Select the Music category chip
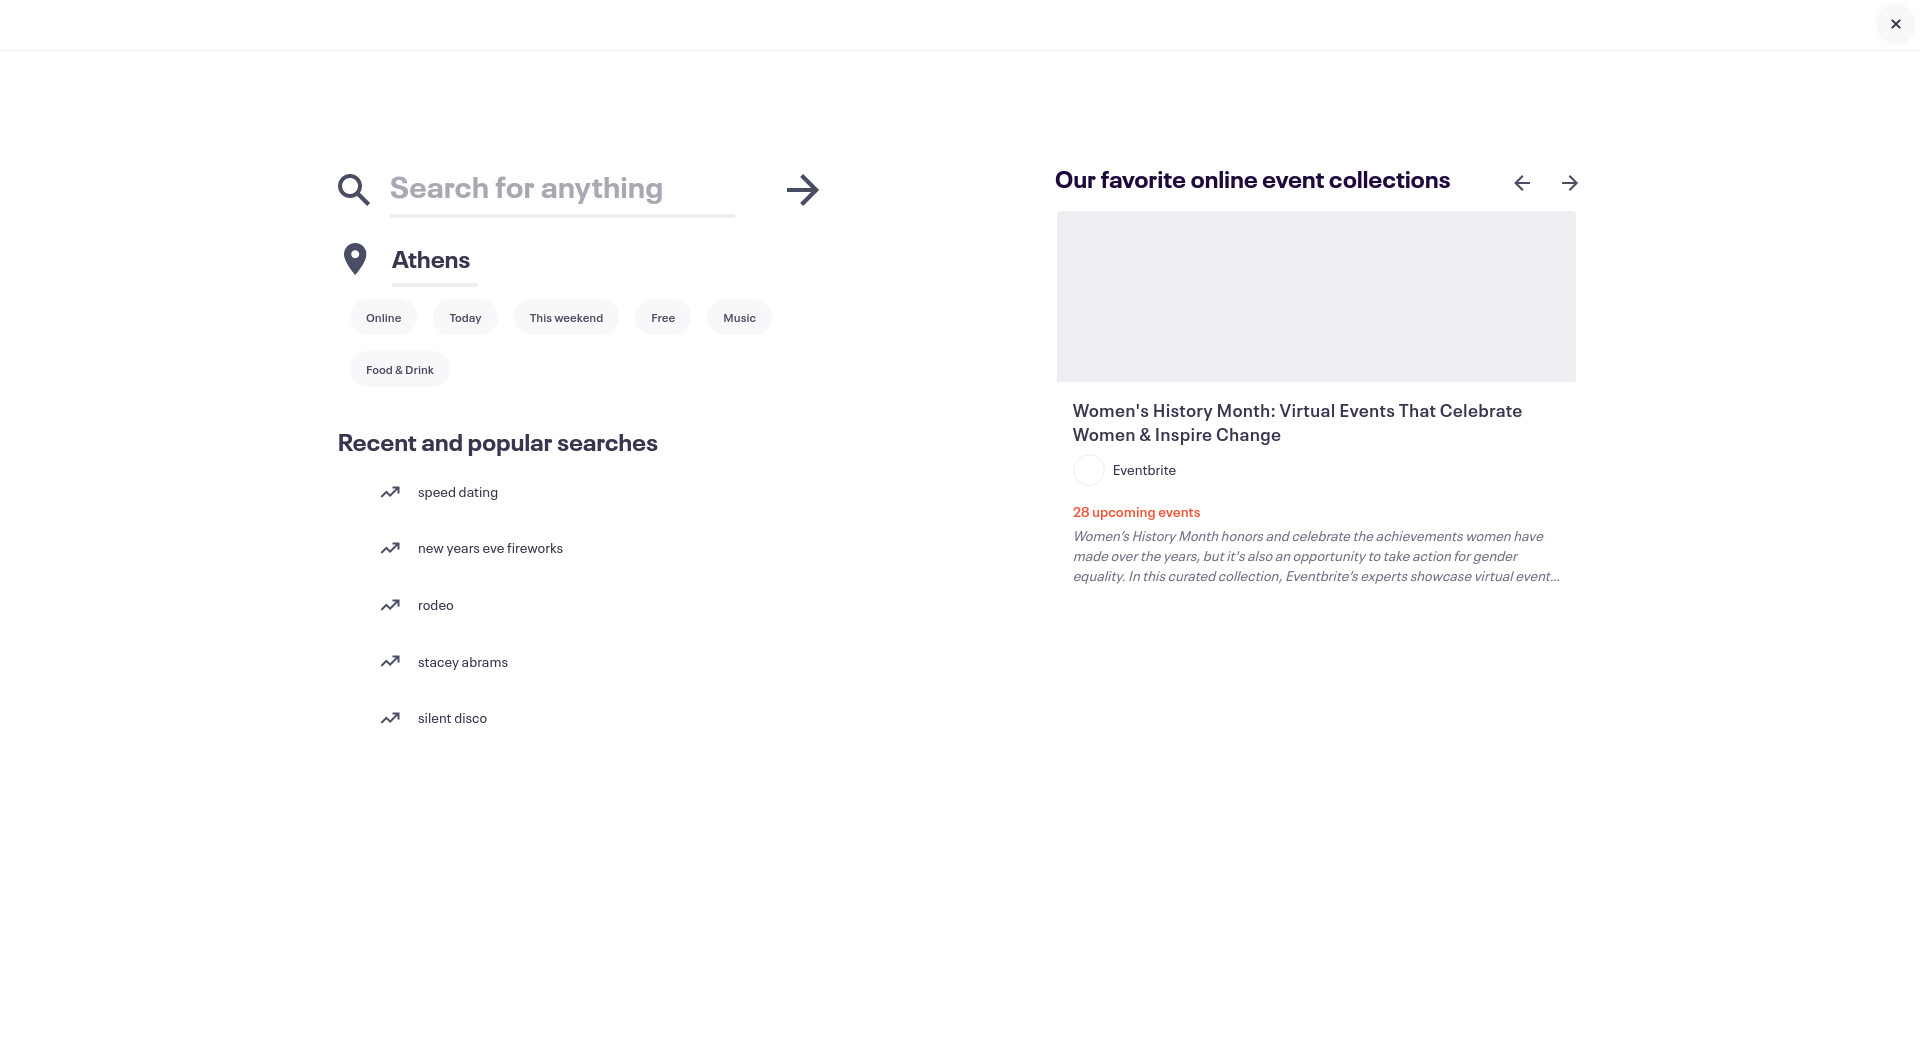This screenshot has height=1040, width=1920. coord(739,318)
